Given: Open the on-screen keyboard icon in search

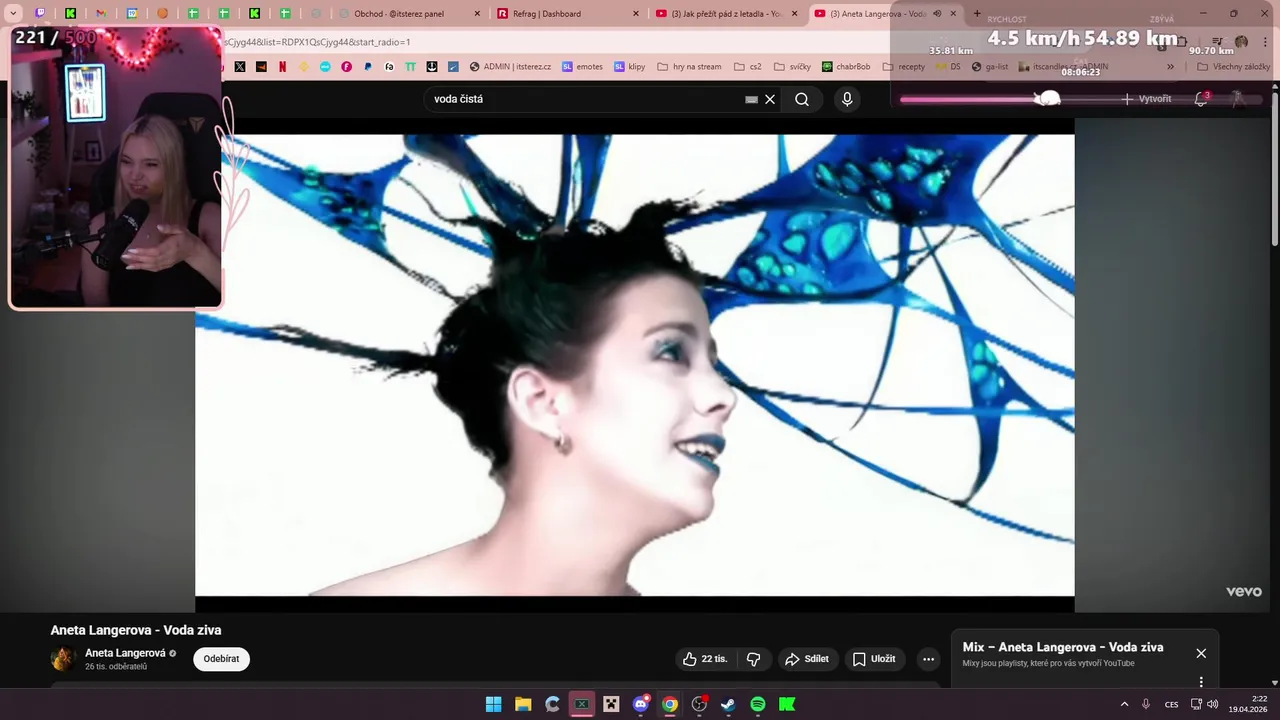Looking at the screenshot, I should click(x=751, y=99).
